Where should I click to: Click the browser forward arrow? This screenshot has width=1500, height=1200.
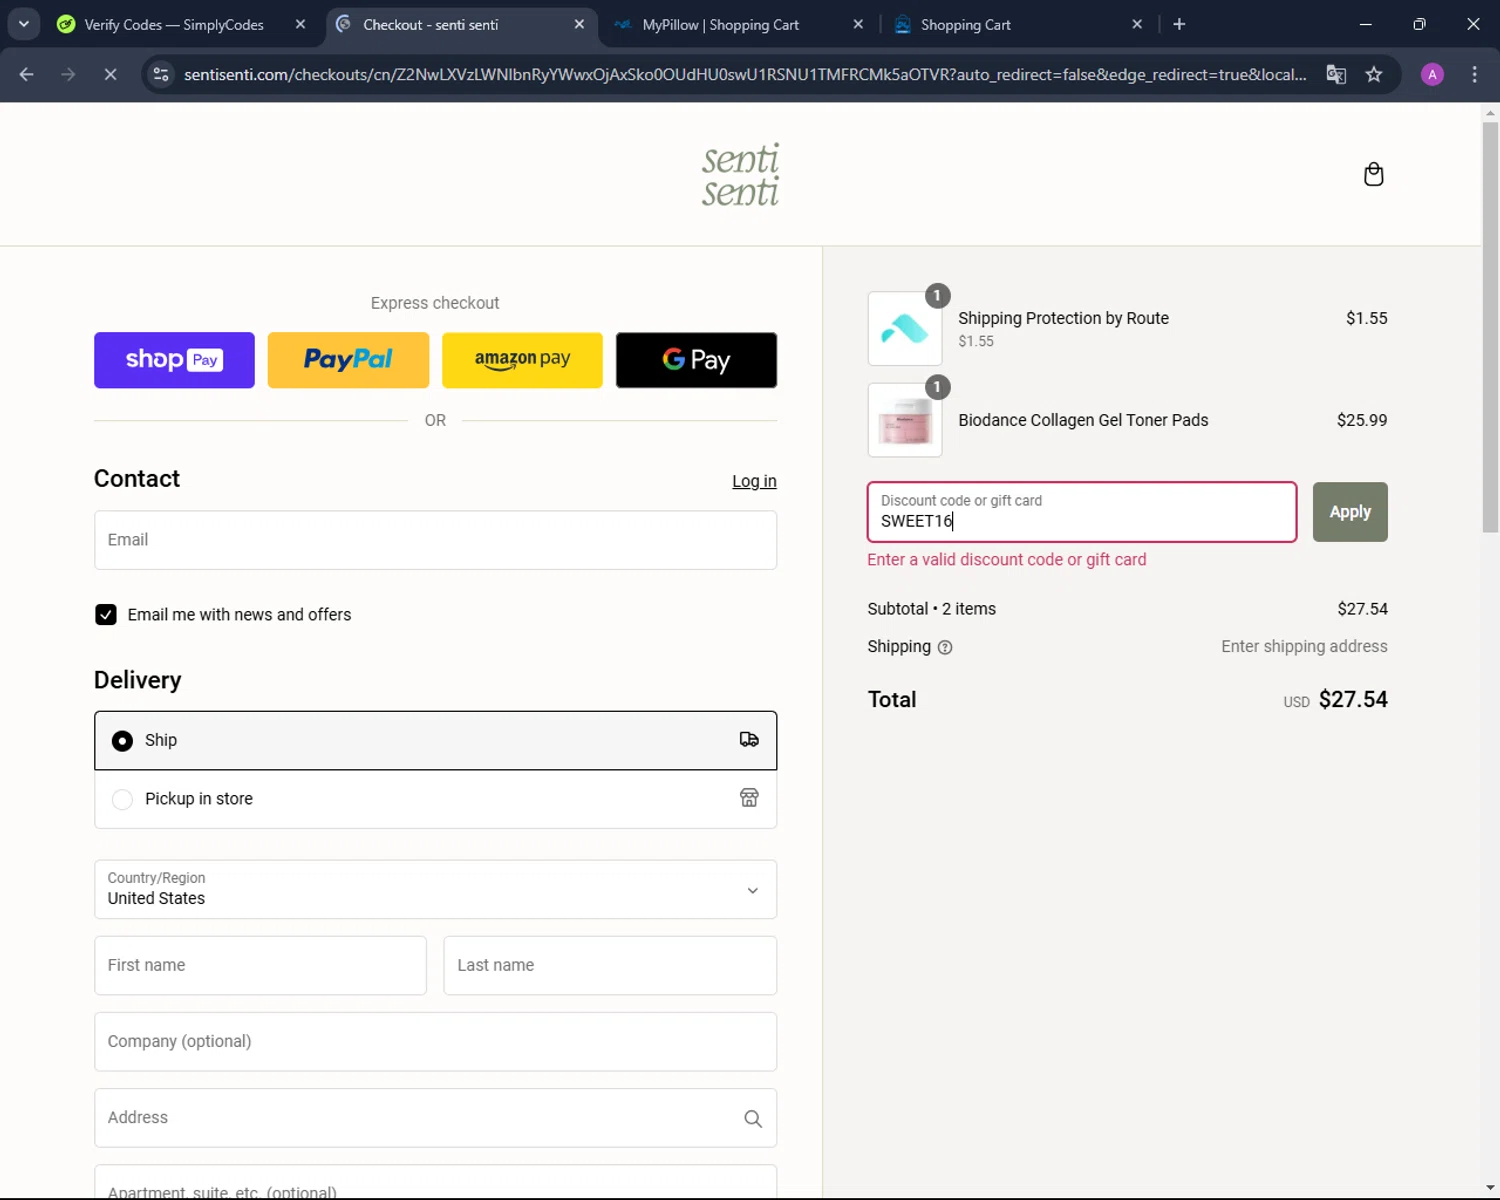[x=68, y=74]
